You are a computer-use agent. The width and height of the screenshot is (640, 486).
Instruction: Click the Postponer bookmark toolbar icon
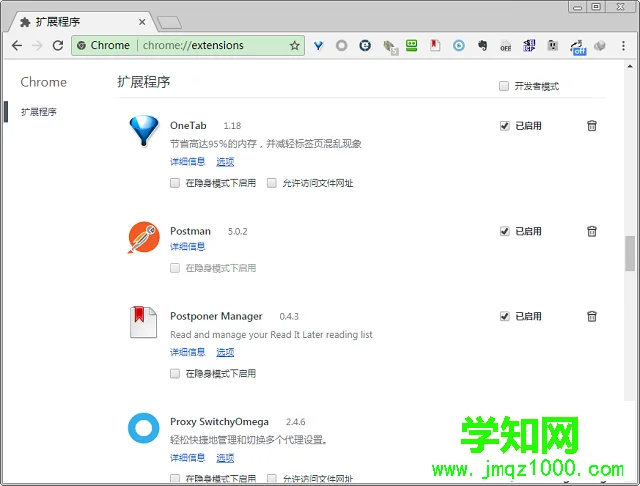435,45
